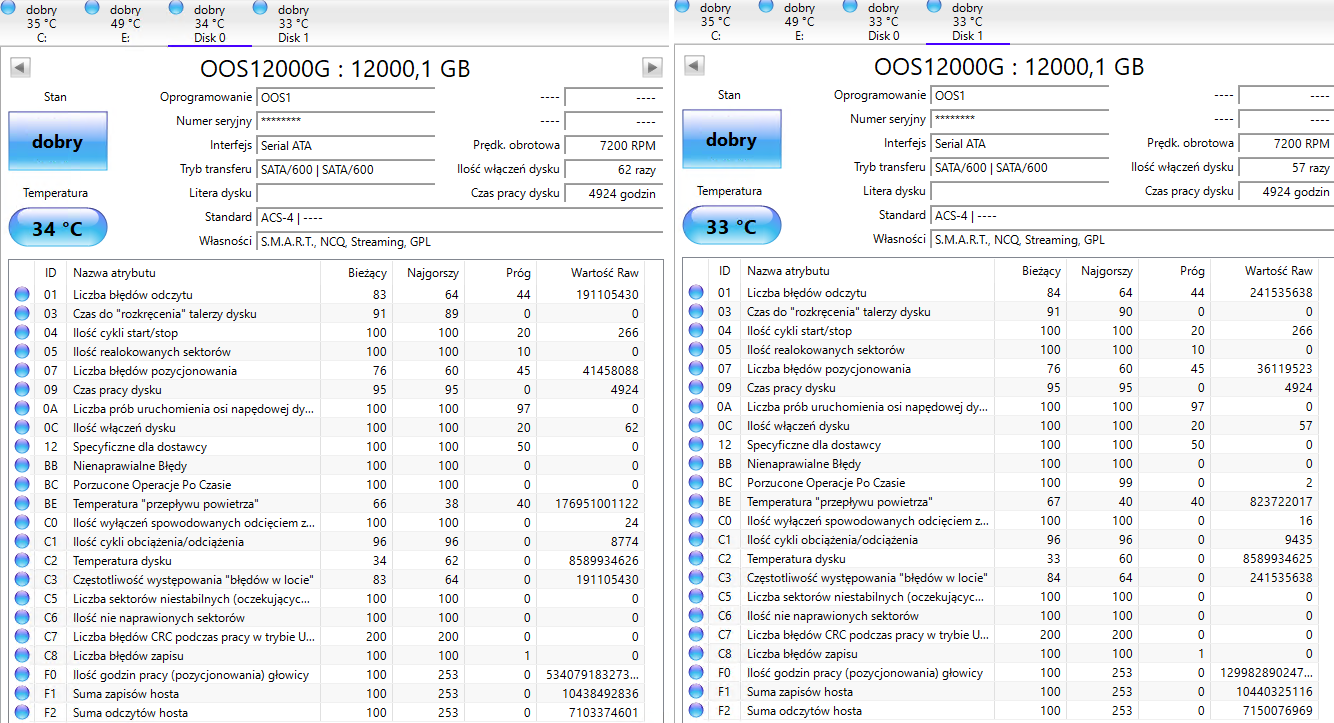Image resolution: width=1334 pixels, height=723 pixels.
Task: Select status orb for attribute F2 in right window
Action: click(x=696, y=711)
